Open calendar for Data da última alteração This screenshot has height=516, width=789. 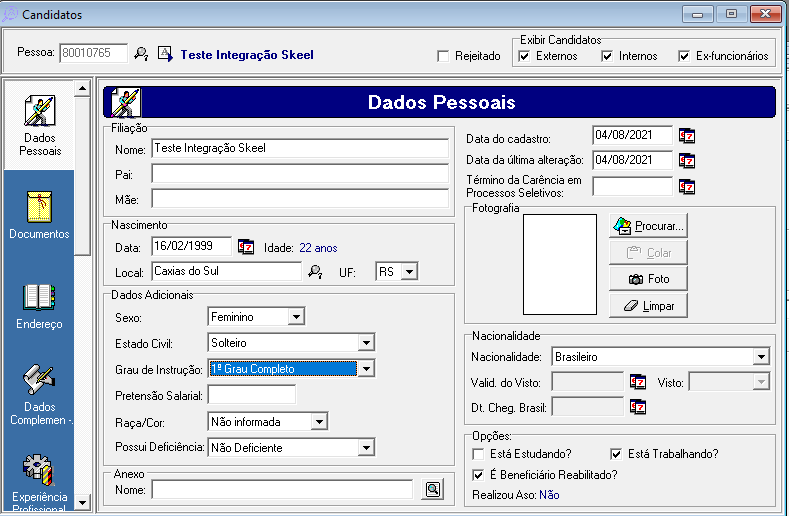tap(687, 160)
